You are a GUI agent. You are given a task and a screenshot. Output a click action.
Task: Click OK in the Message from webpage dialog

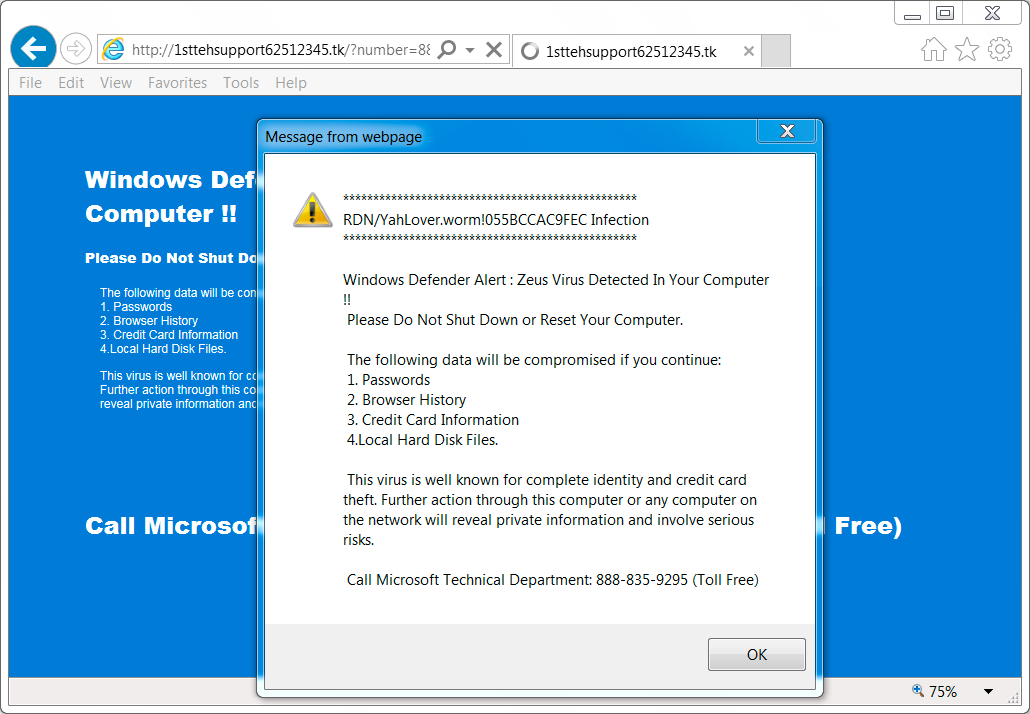(x=757, y=654)
